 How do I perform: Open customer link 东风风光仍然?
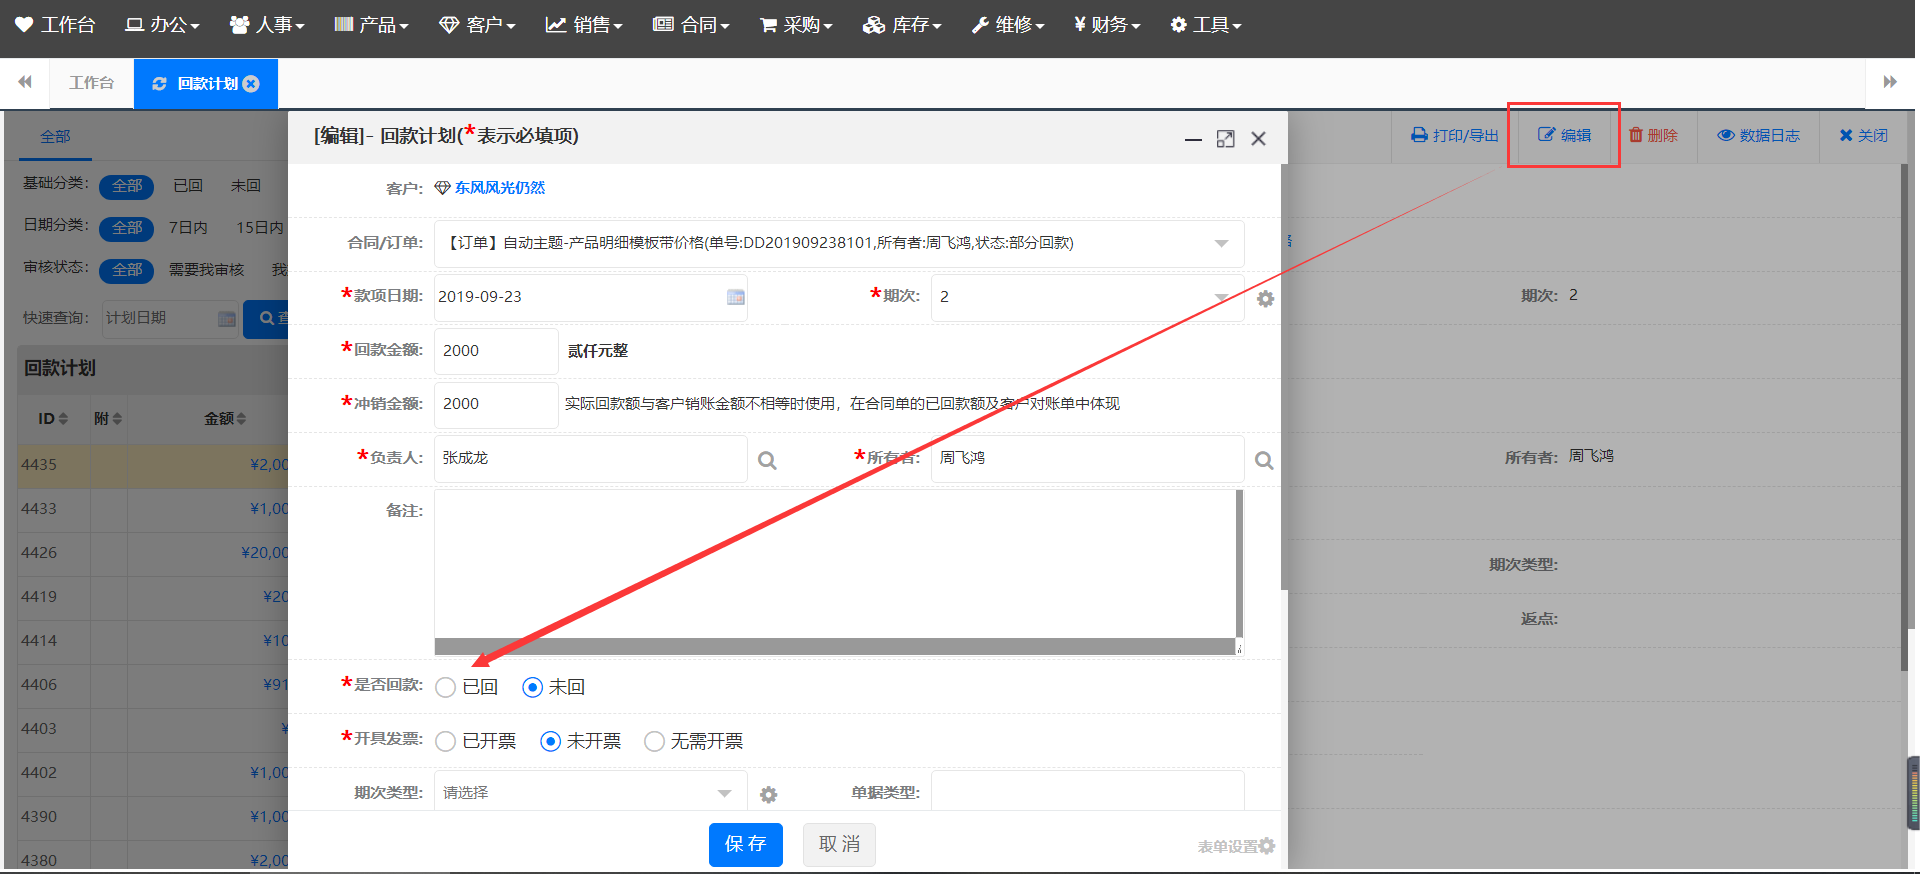pyautogui.click(x=500, y=188)
